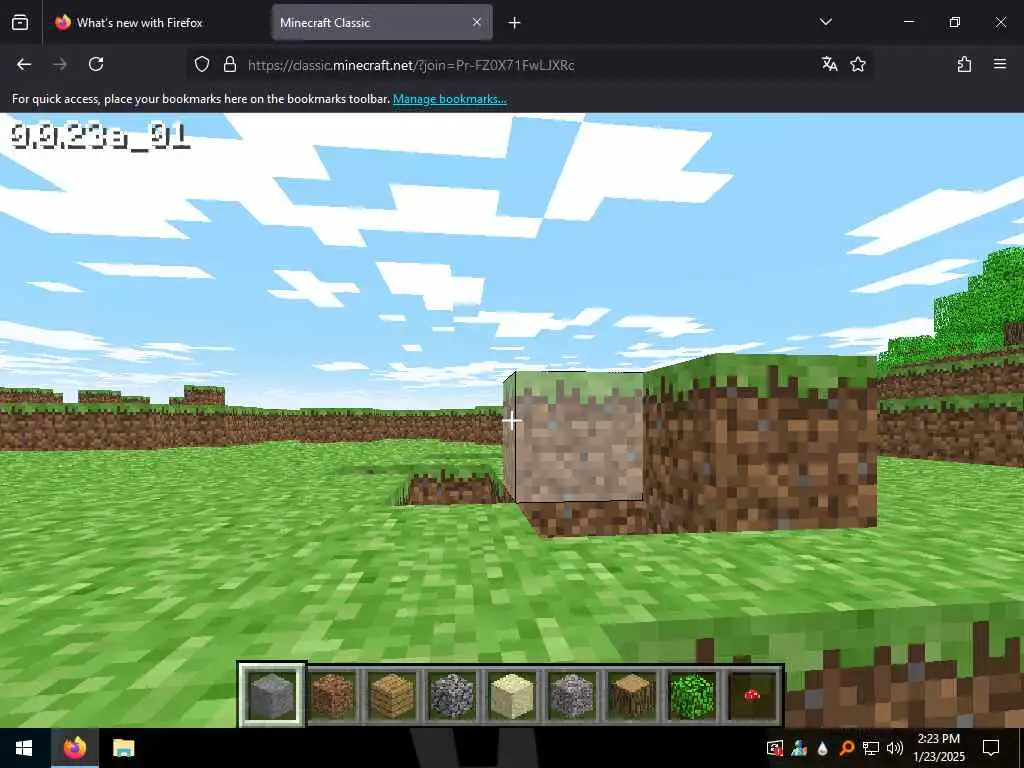Select the sand block in the hotbar

point(512,695)
